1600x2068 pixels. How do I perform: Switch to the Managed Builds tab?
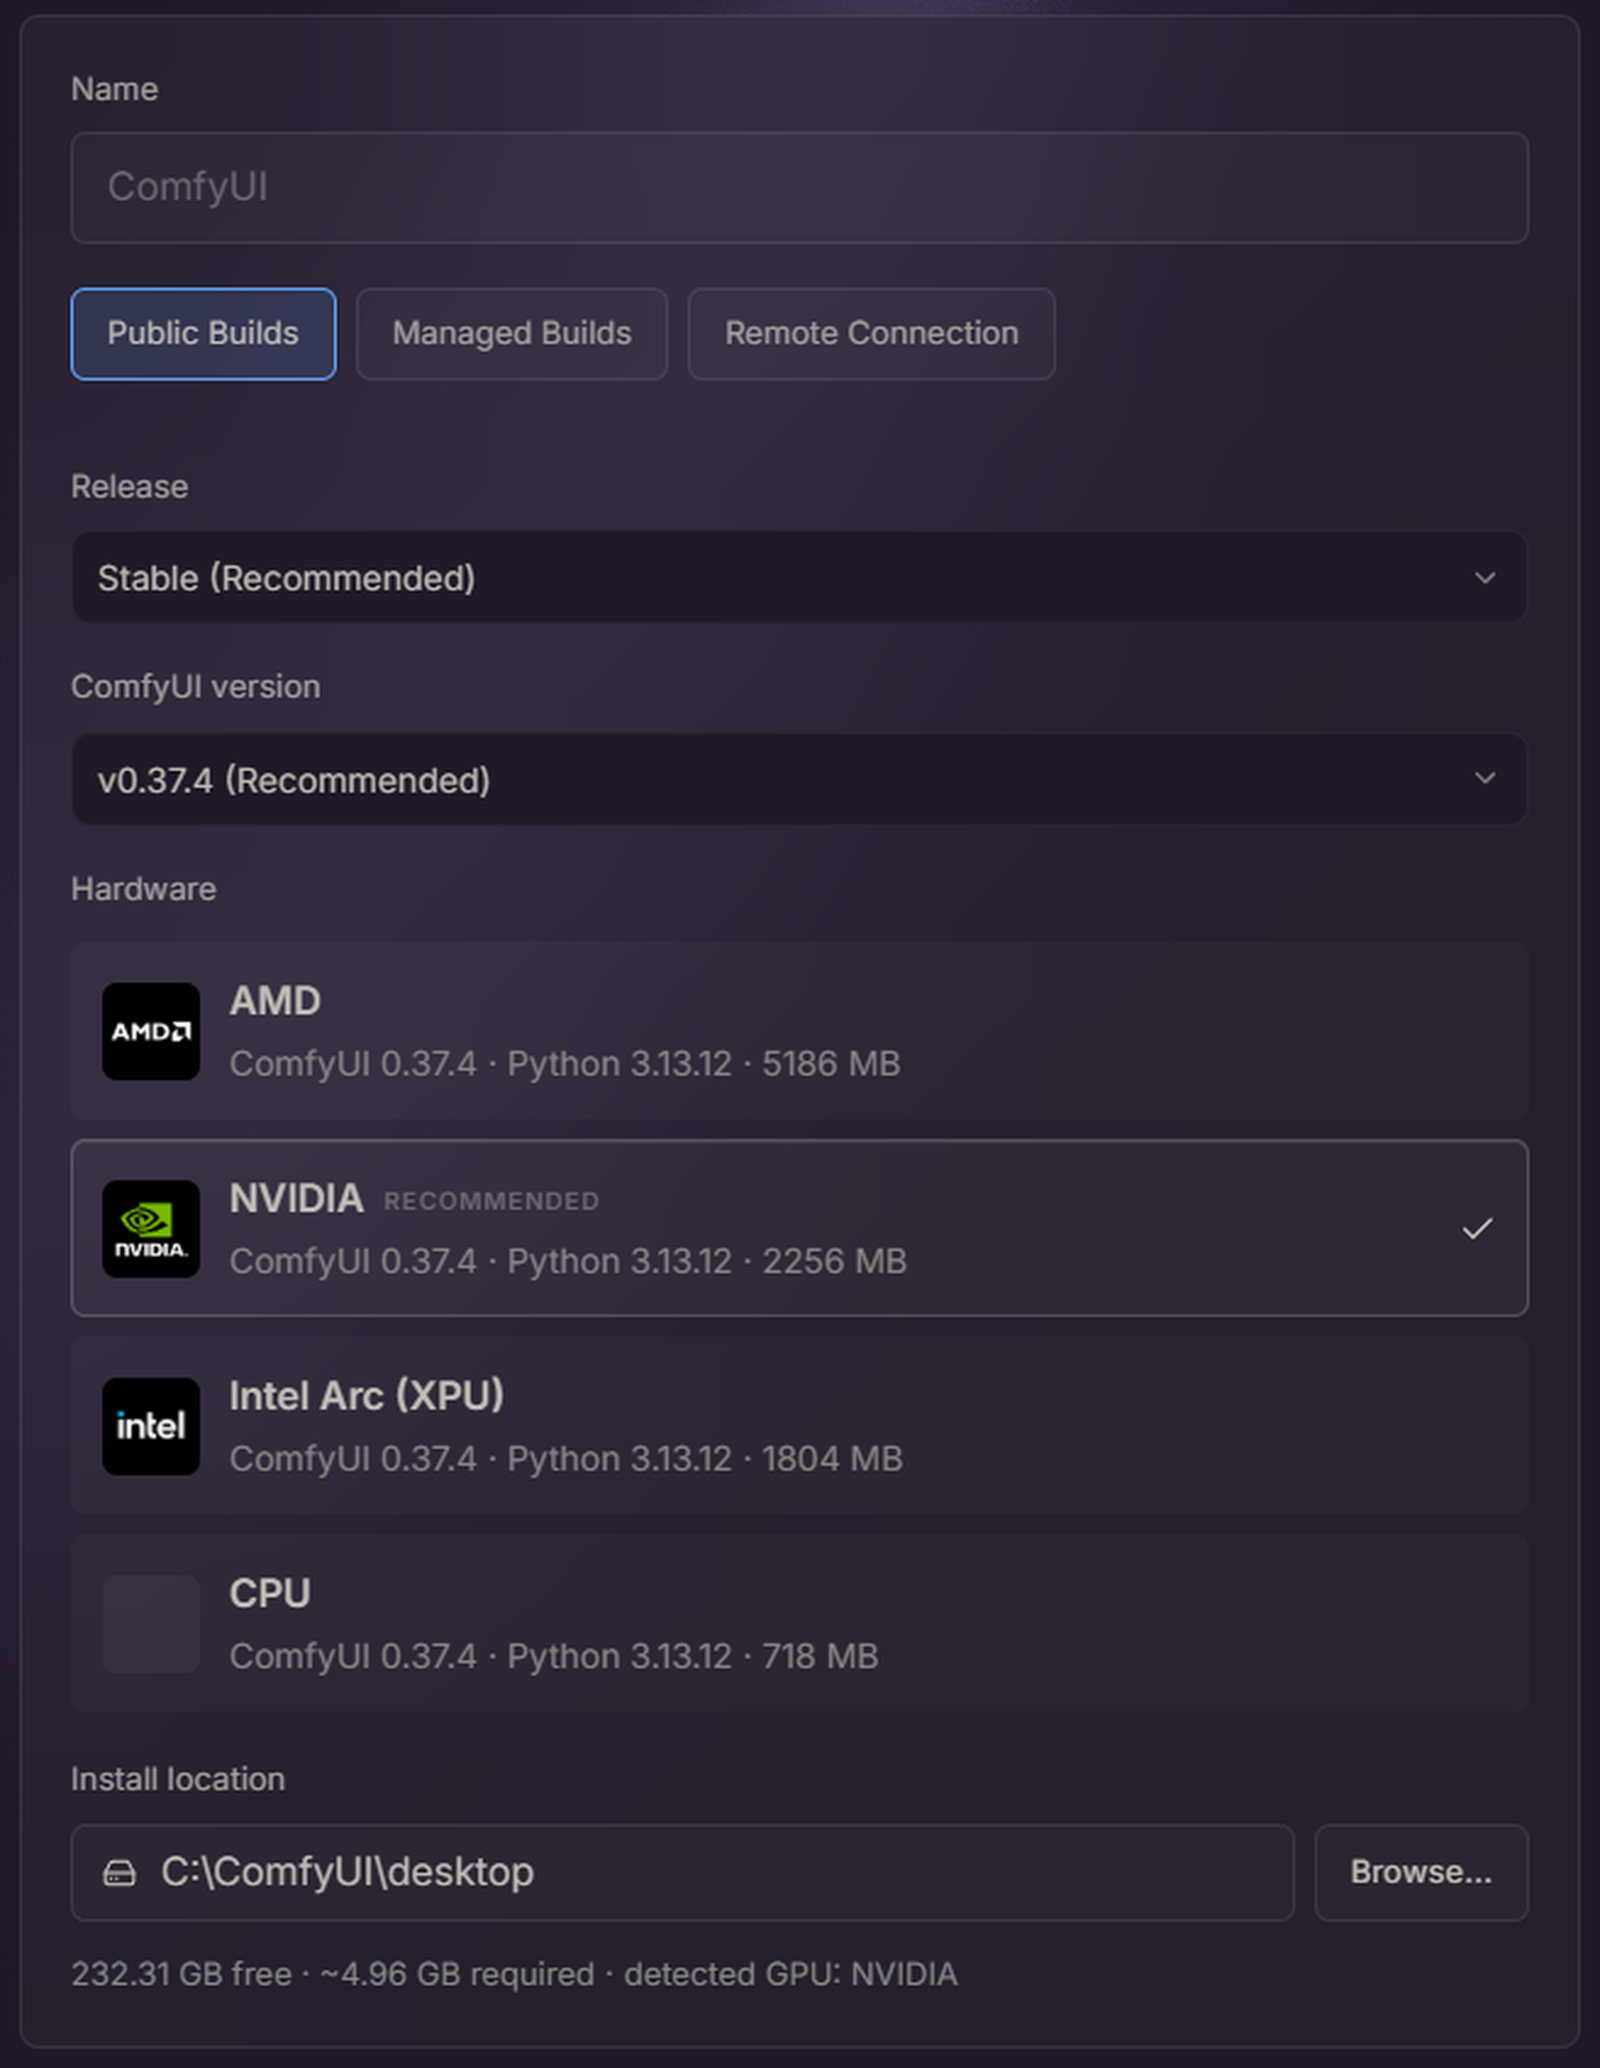(512, 334)
